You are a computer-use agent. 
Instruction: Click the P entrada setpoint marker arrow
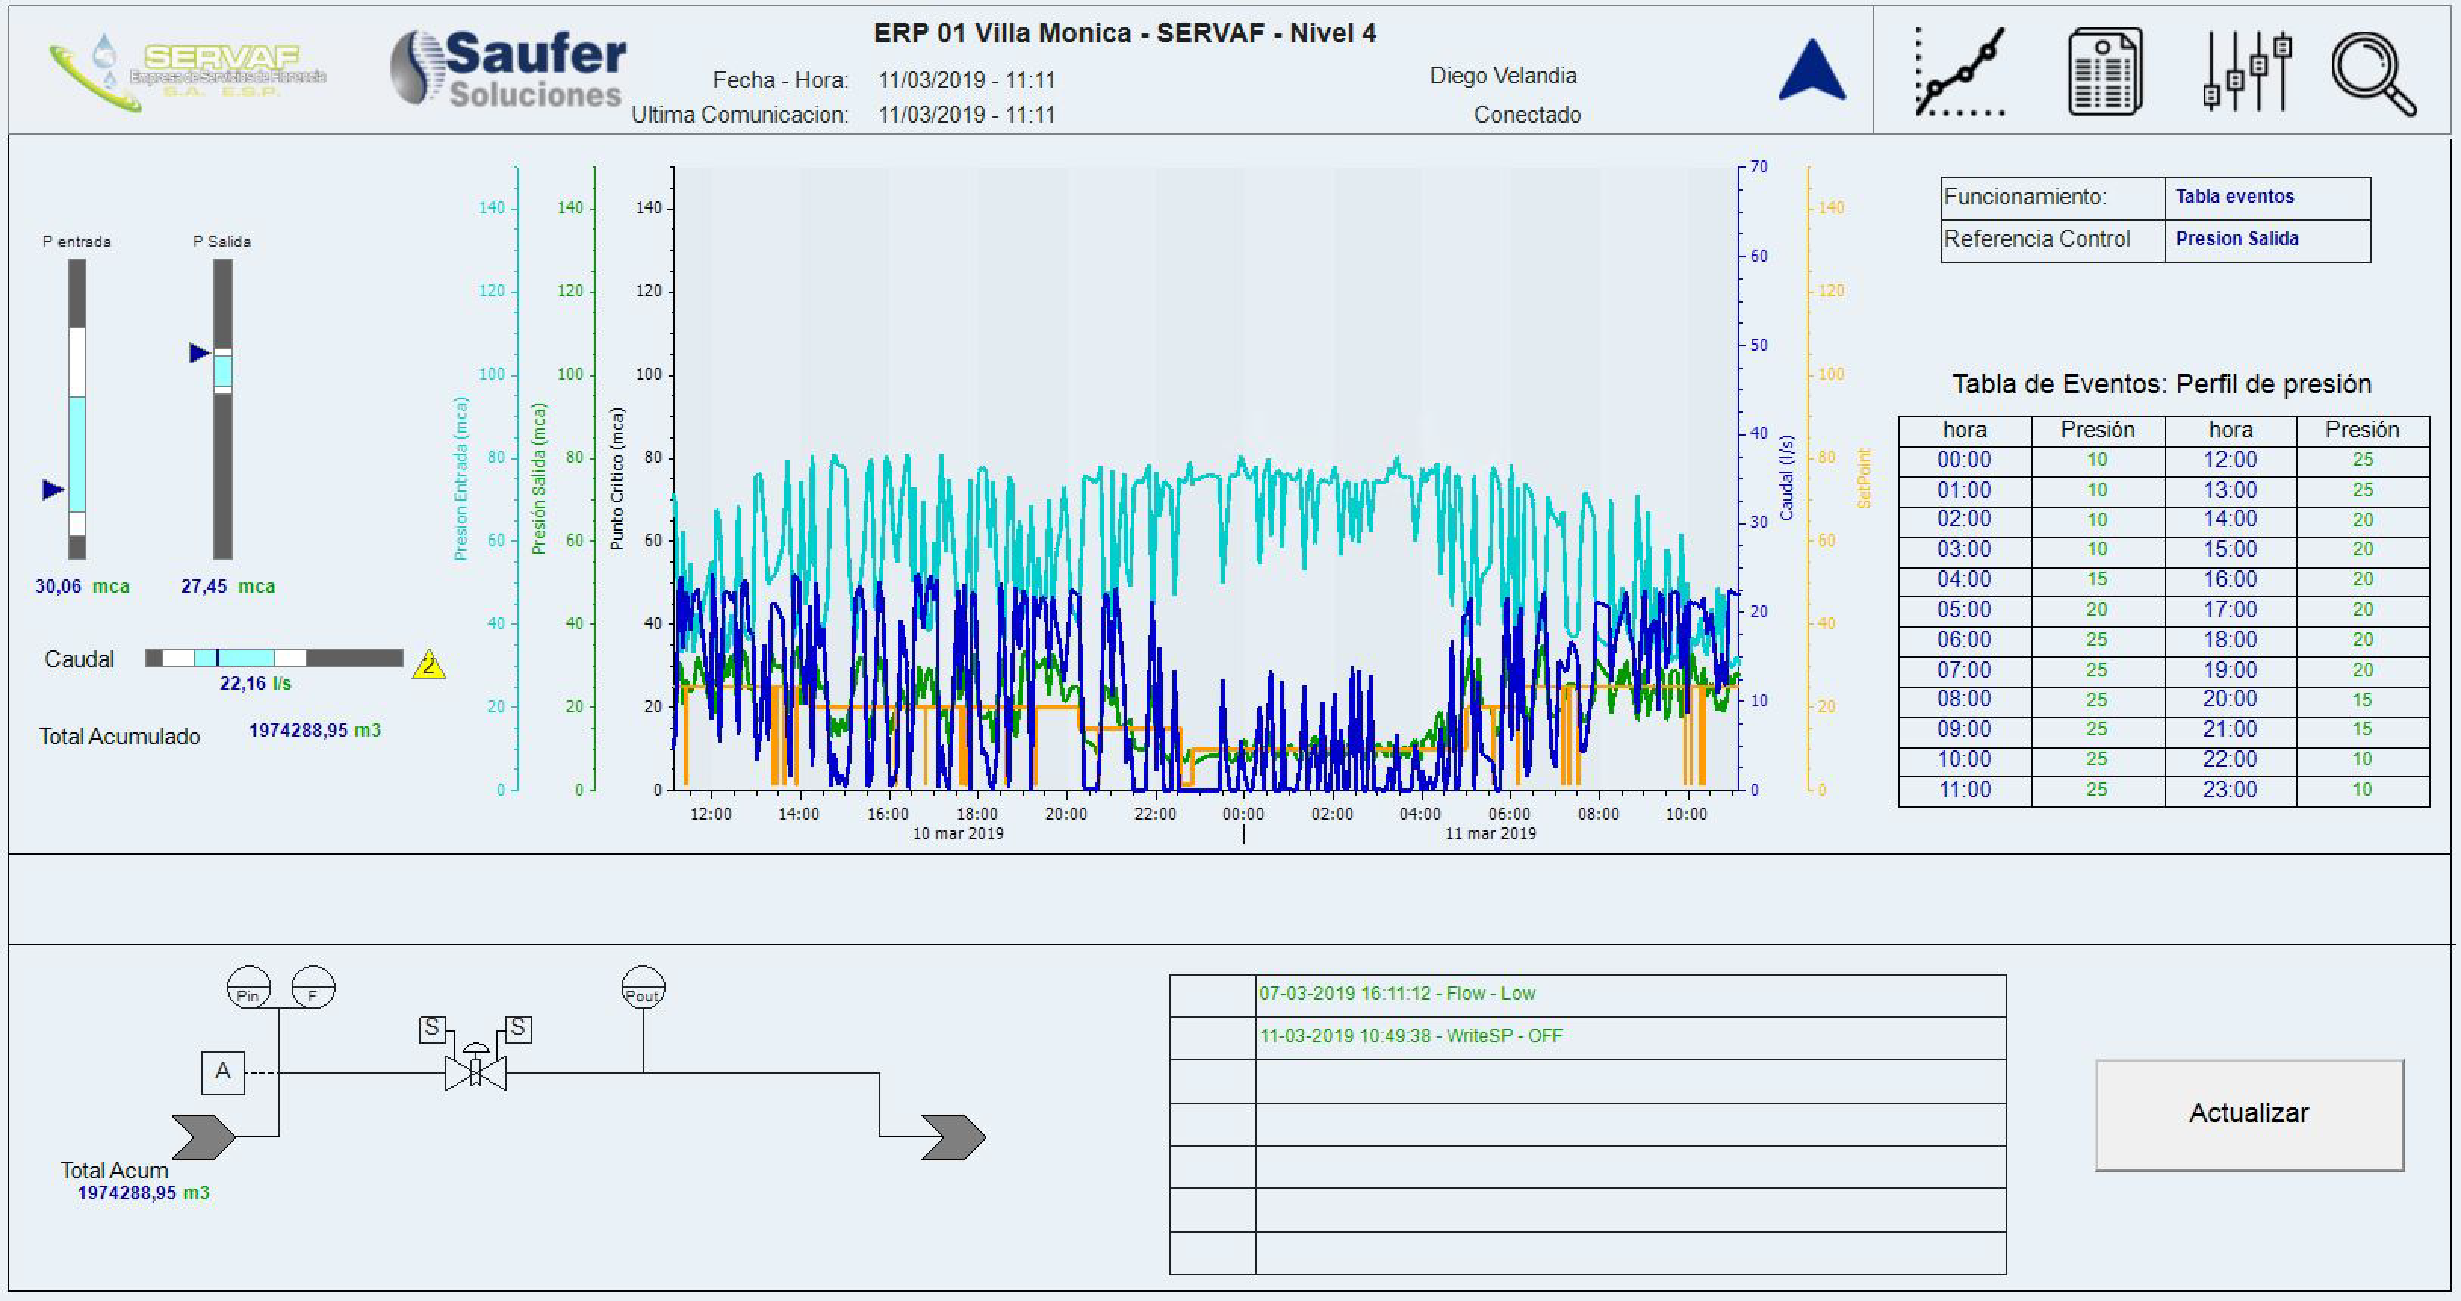pos(53,489)
